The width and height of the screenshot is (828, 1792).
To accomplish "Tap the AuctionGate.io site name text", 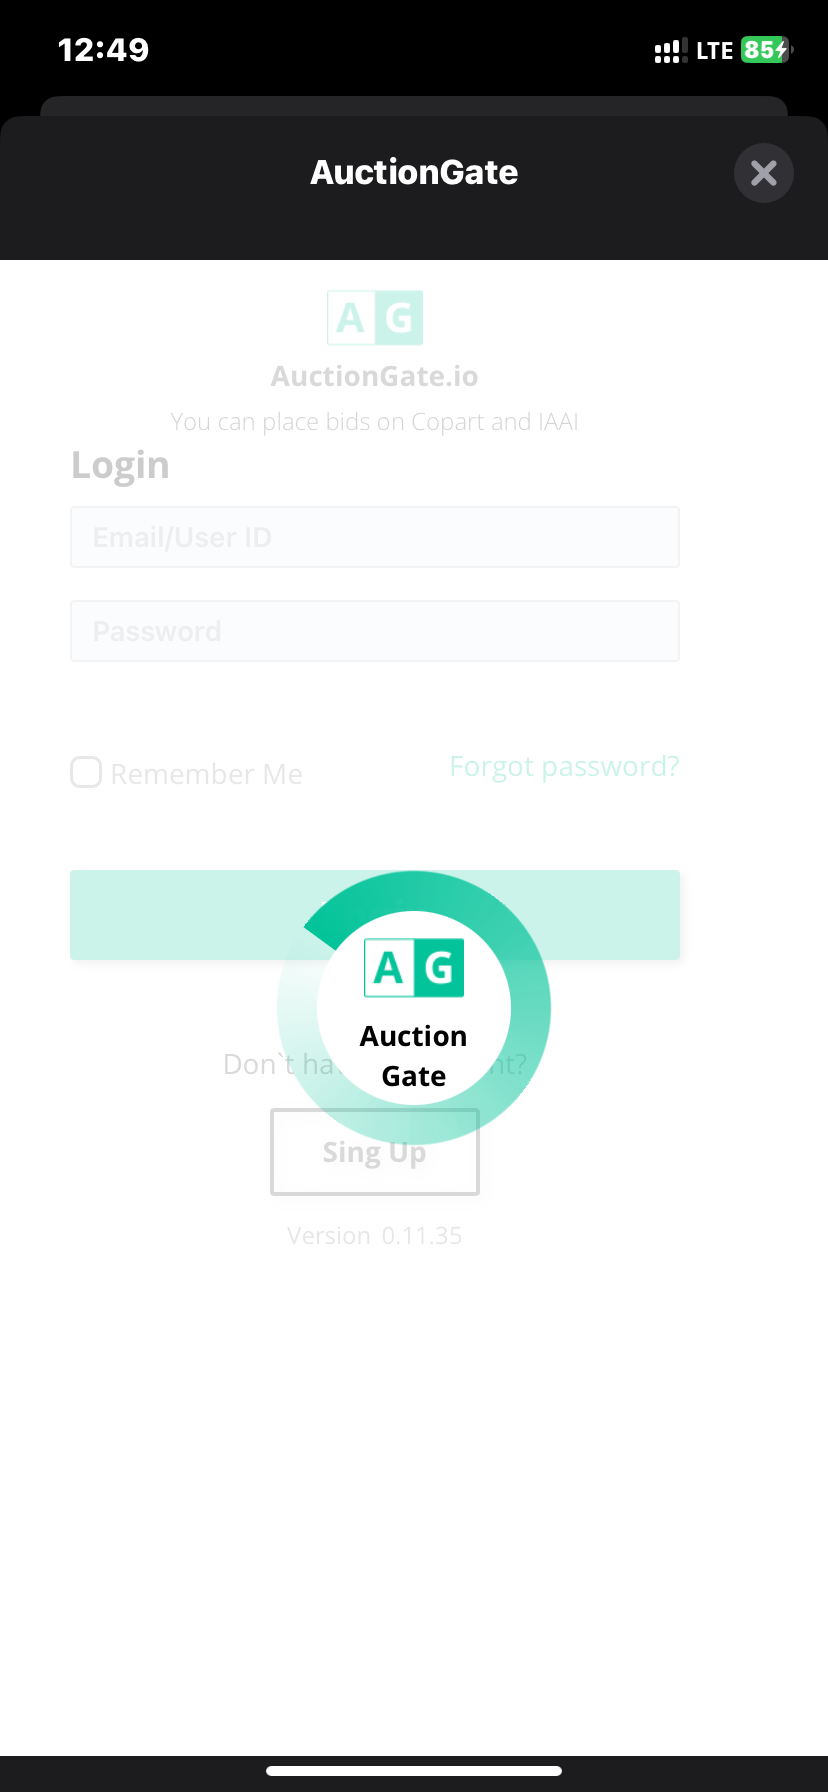I will [x=375, y=376].
